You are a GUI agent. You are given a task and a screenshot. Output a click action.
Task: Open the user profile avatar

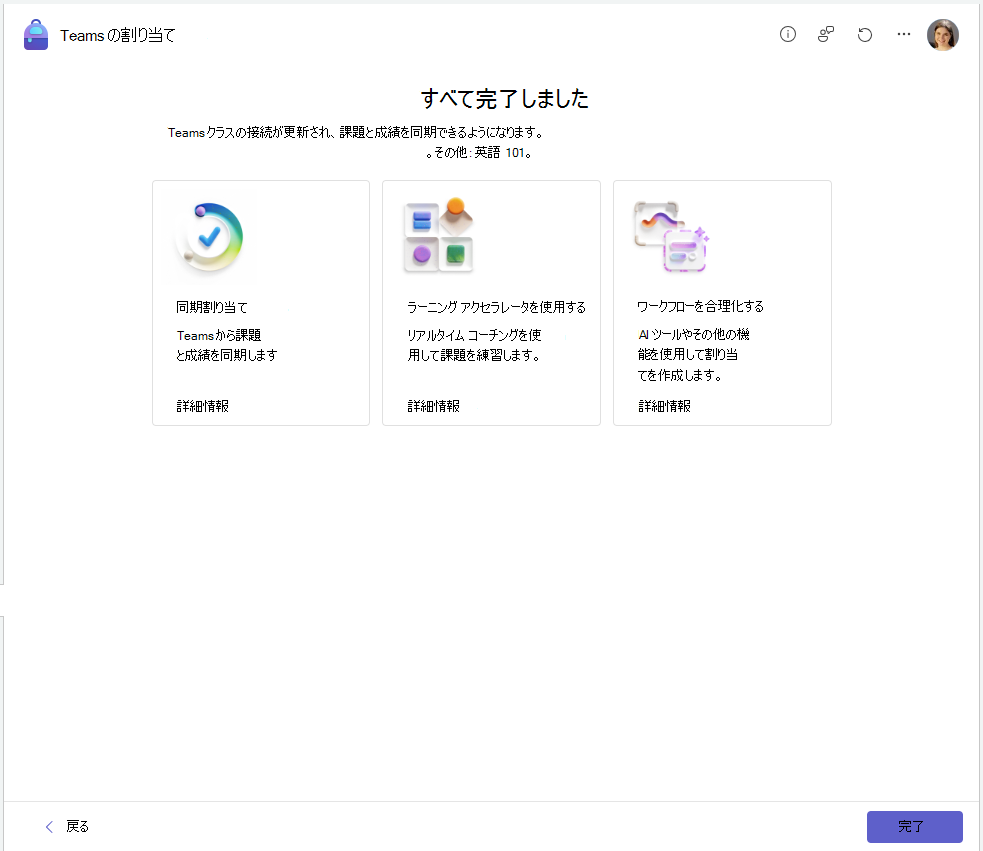(x=942, y=34)
